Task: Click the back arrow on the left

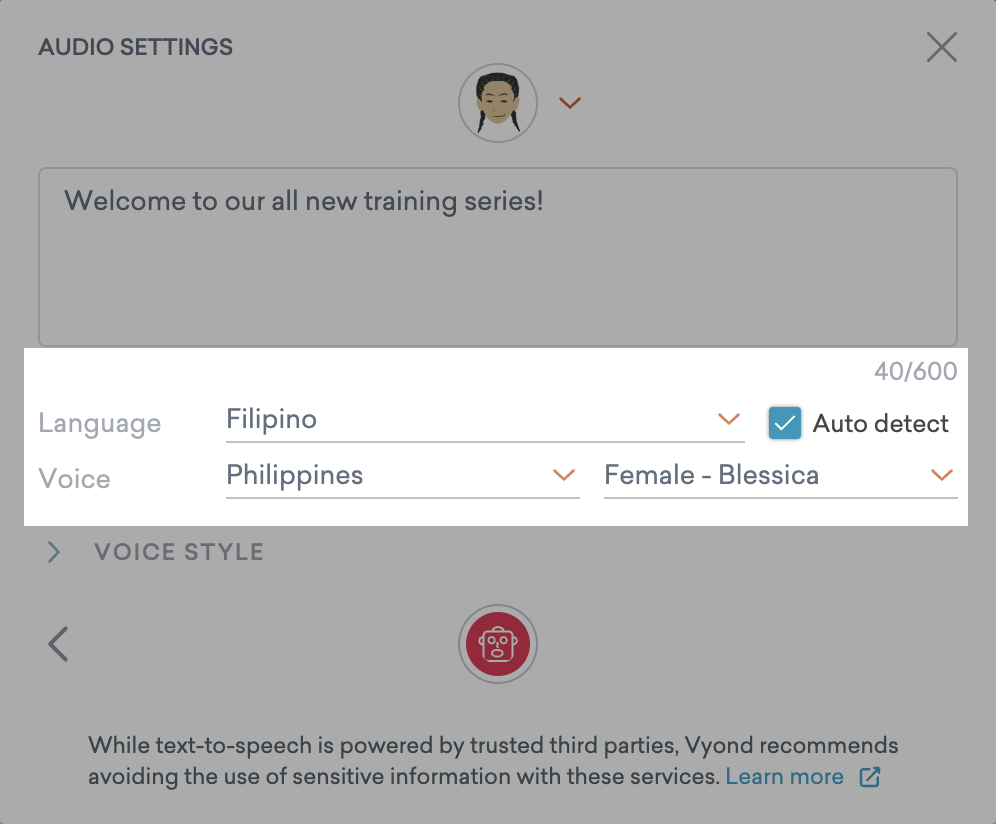Action: 57,644
